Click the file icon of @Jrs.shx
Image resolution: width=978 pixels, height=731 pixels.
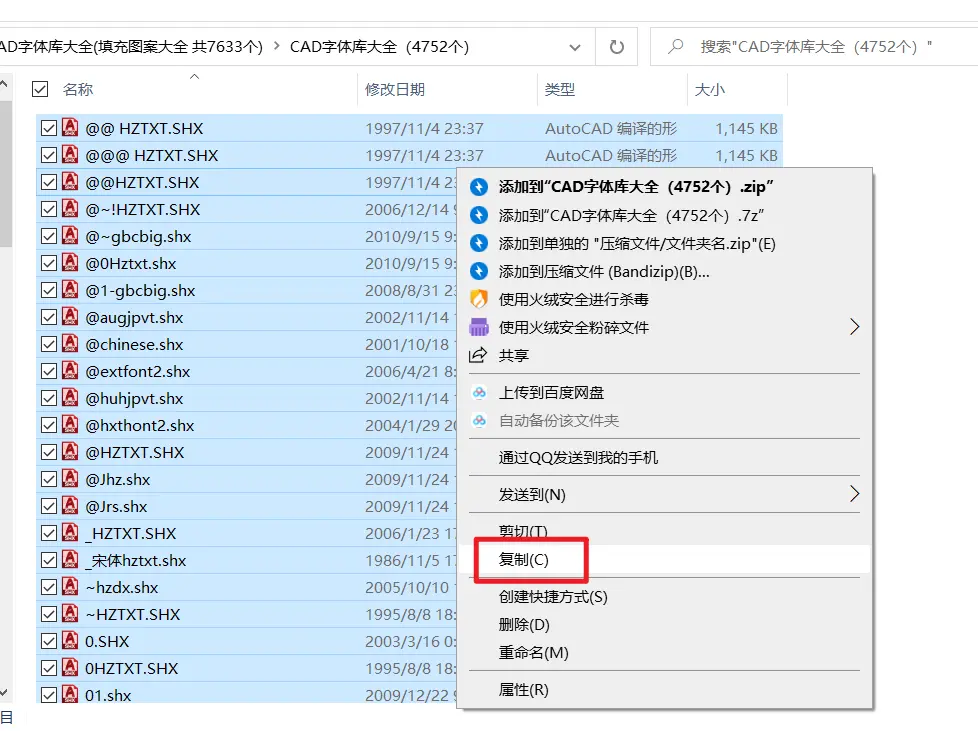(x=70, y=506)
